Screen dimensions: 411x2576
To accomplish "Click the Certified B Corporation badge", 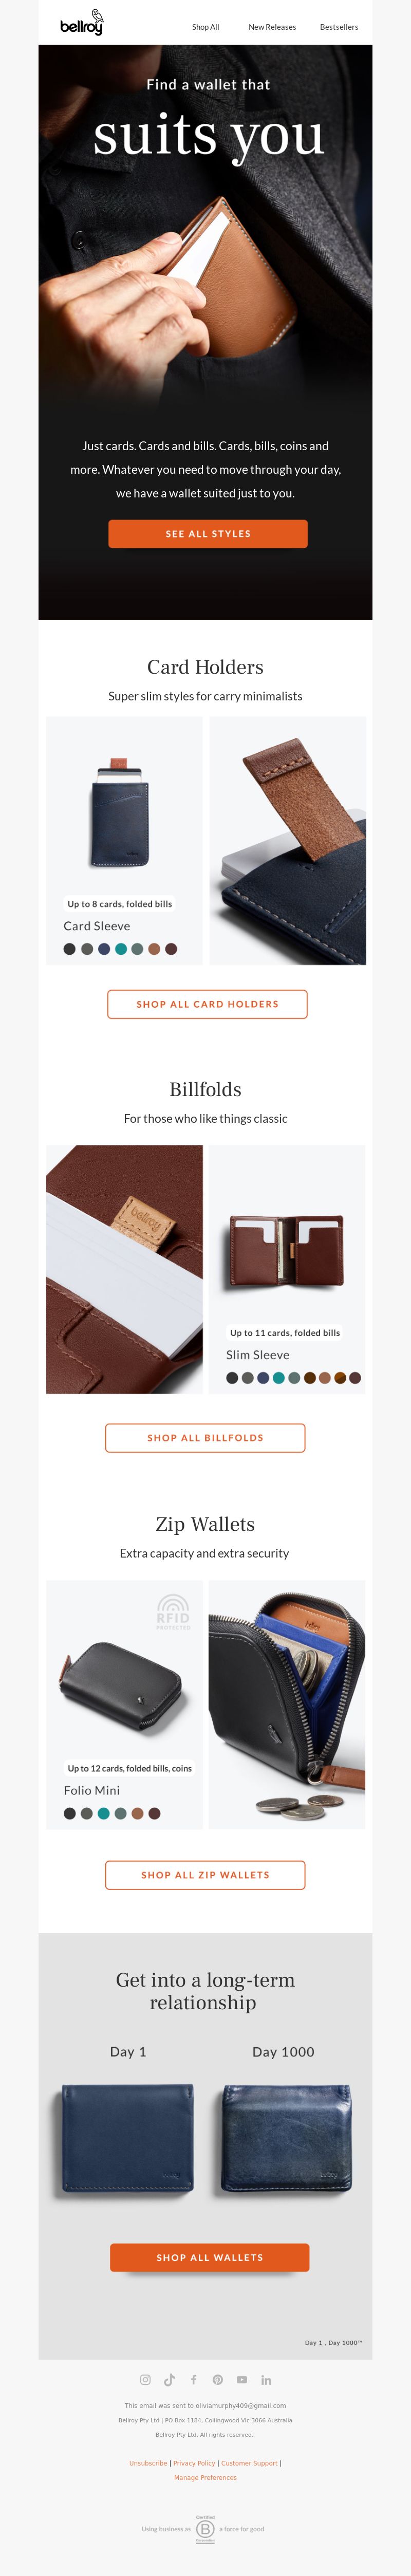I will click(205, 2529).
